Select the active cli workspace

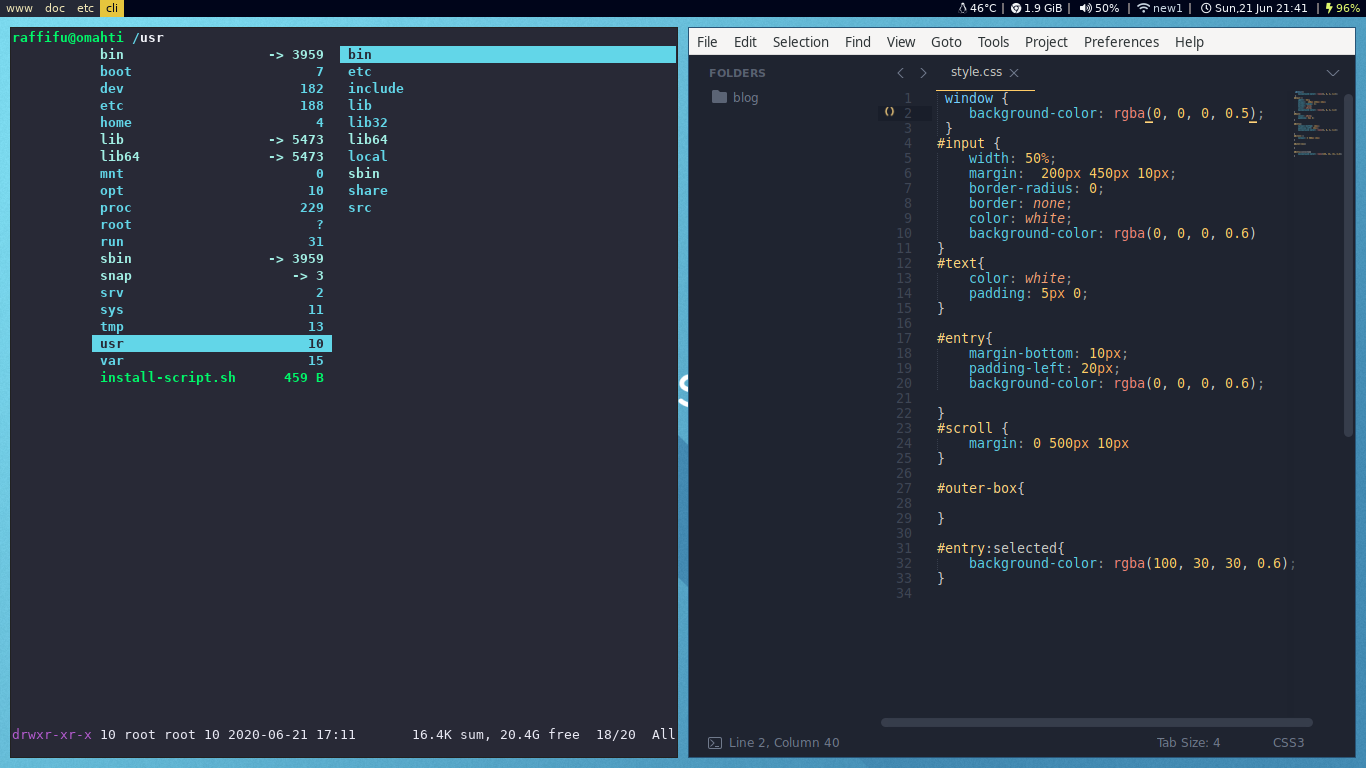pyautogui.click(x=112, y=8)
